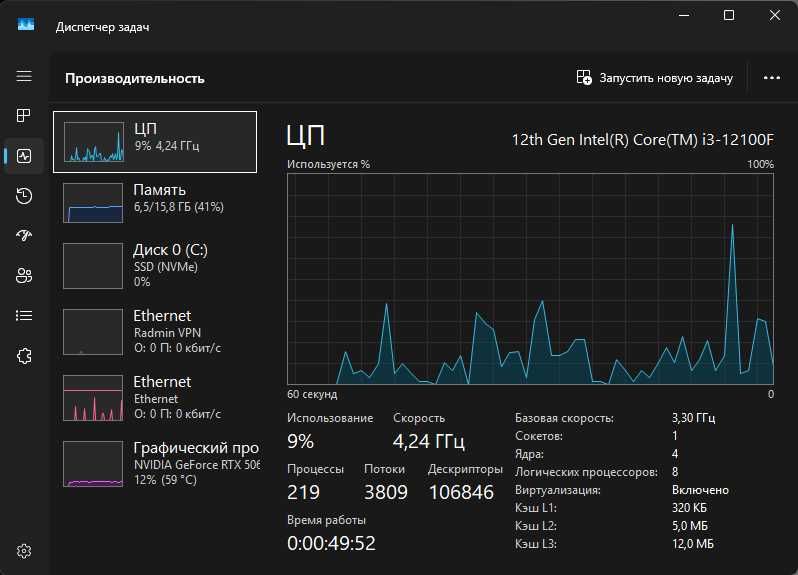Click the large CPU usage graph

(x=530, y=278)
